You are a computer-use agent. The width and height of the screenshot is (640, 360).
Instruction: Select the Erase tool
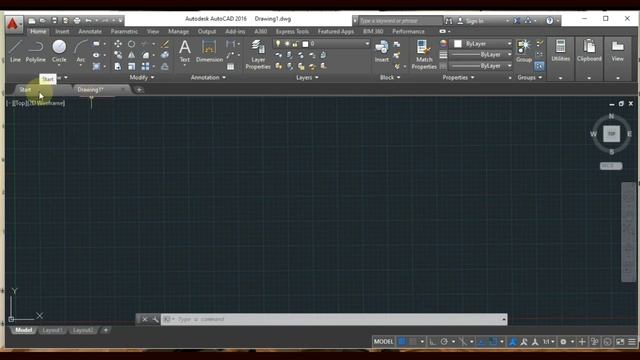pyautogui.click(x=165, y=44)
